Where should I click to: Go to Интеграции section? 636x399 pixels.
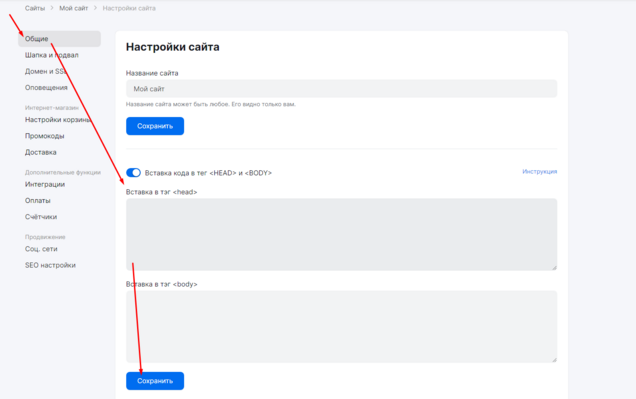45,184
